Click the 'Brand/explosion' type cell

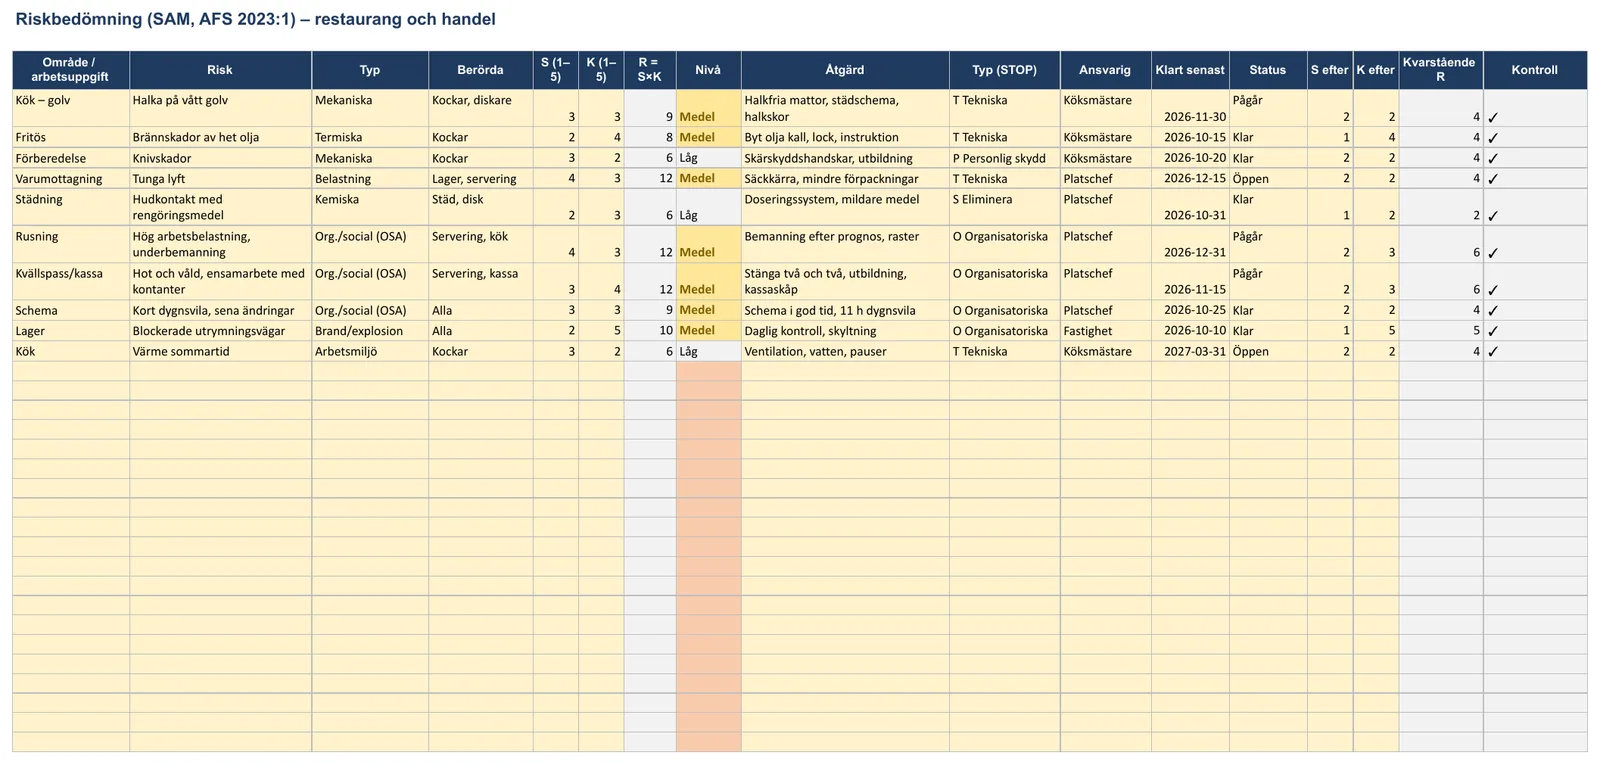370,331
